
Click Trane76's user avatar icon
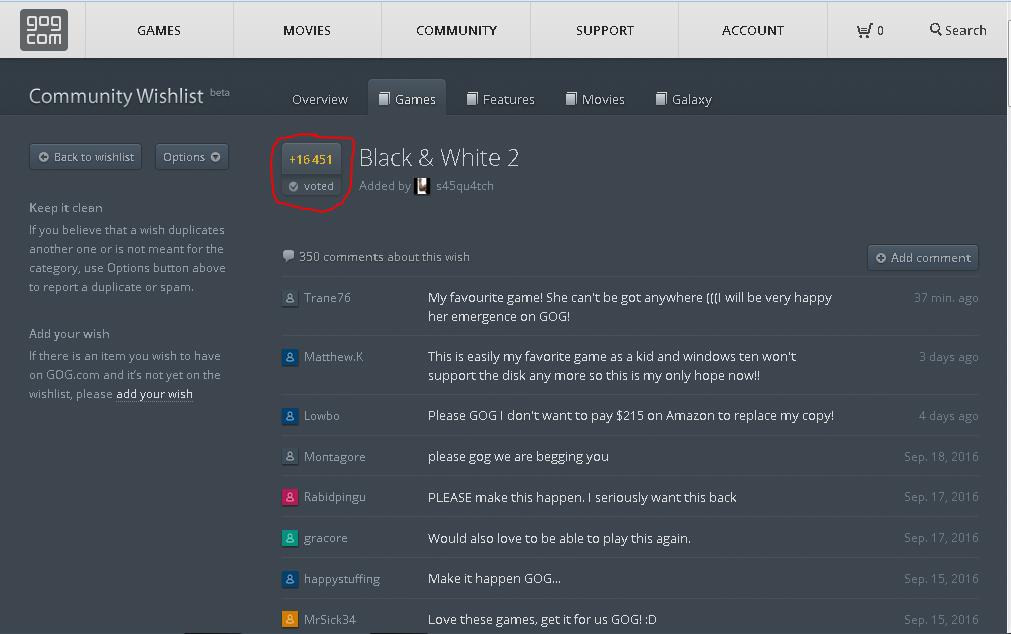coord(290,298)
